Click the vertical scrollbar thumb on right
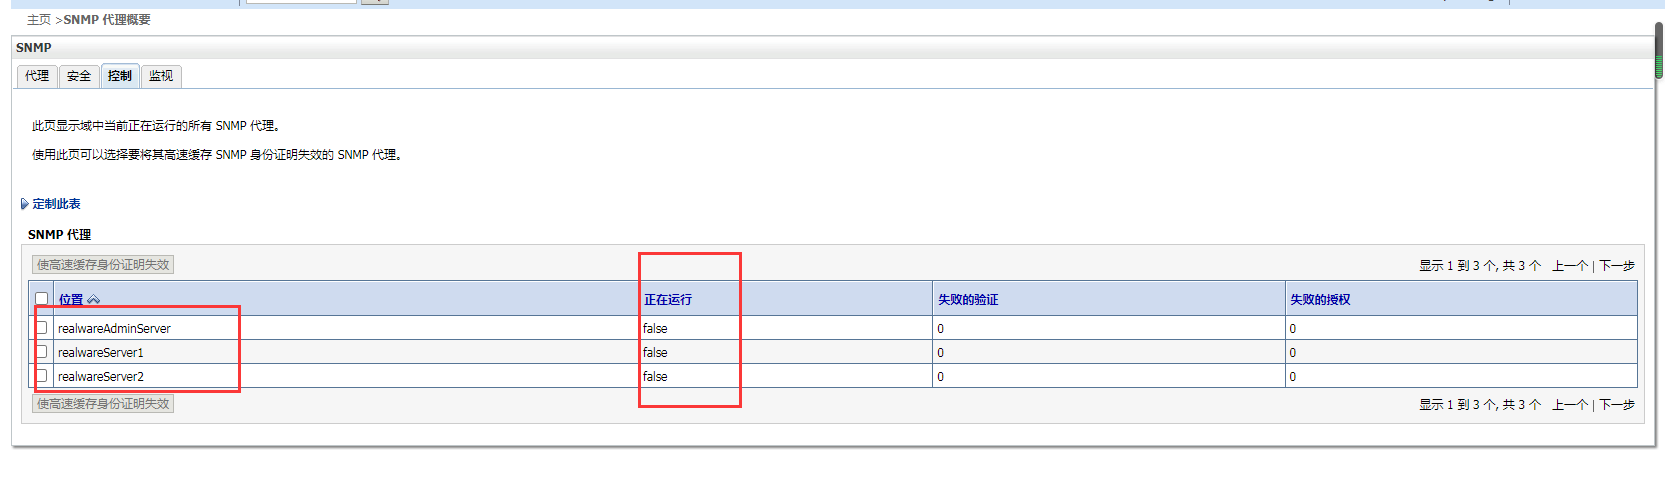 [1659, 50]
